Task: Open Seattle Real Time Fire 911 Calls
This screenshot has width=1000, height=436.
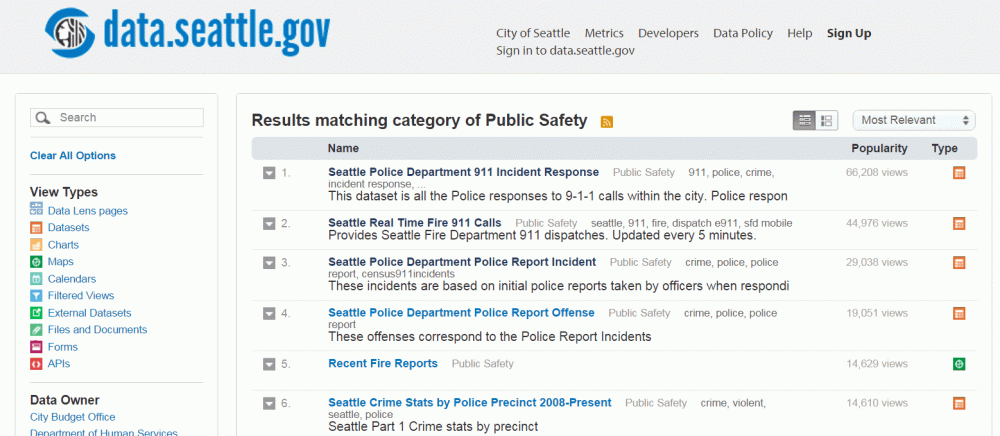Action: tap(415, 222)
